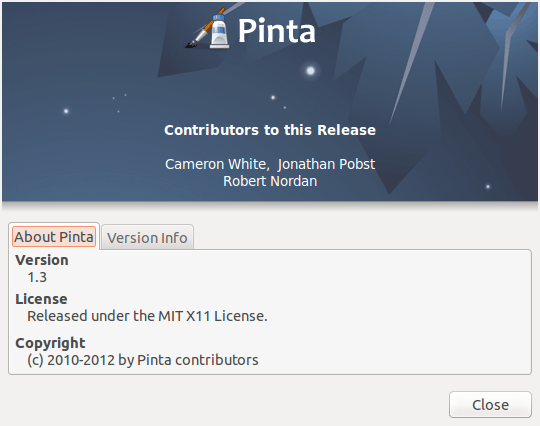Click contributor name Robert Nordan
Screen dimensions: 540x426
coord(270,181)
